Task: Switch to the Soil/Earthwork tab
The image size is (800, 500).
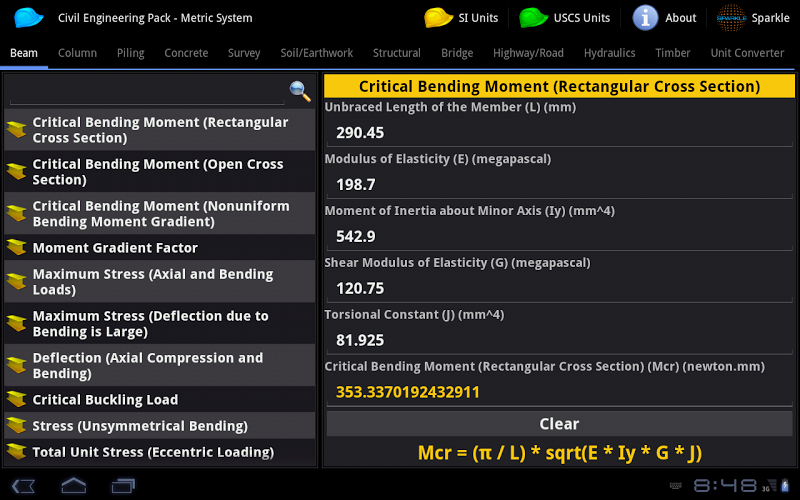Action: (316, 53)
